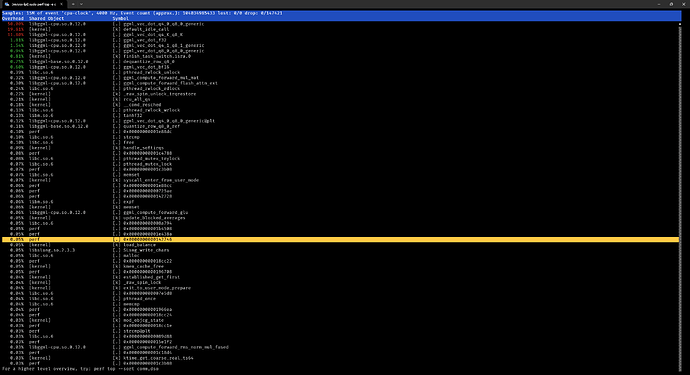Select the pthread_rwlock_unlock symbol row
Image resolution: width=690 pixels, height=375 pixels.
[x=341, y=72]
